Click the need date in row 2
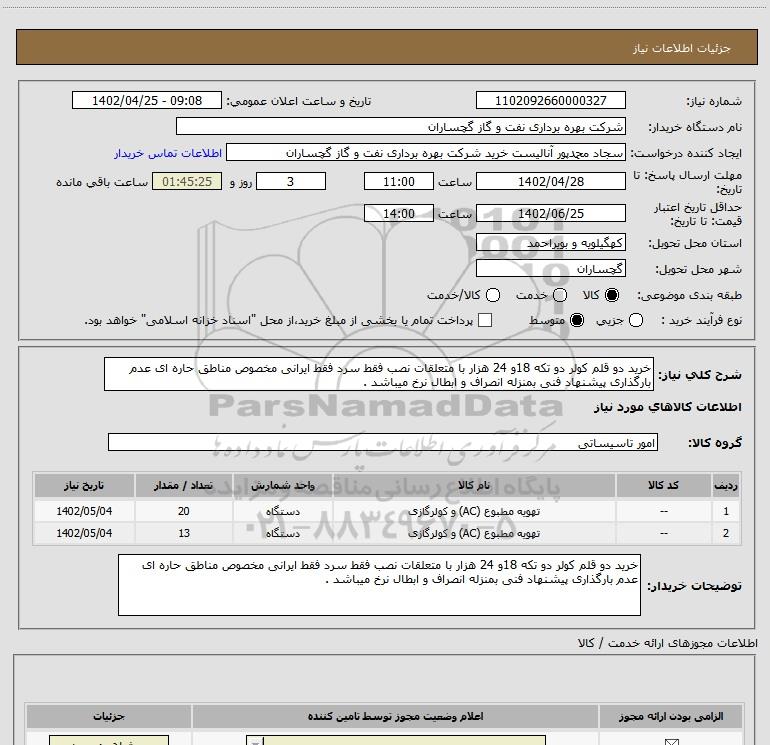Image resolution: width=770 pixels, height=745 pixels. coord(84,533)
